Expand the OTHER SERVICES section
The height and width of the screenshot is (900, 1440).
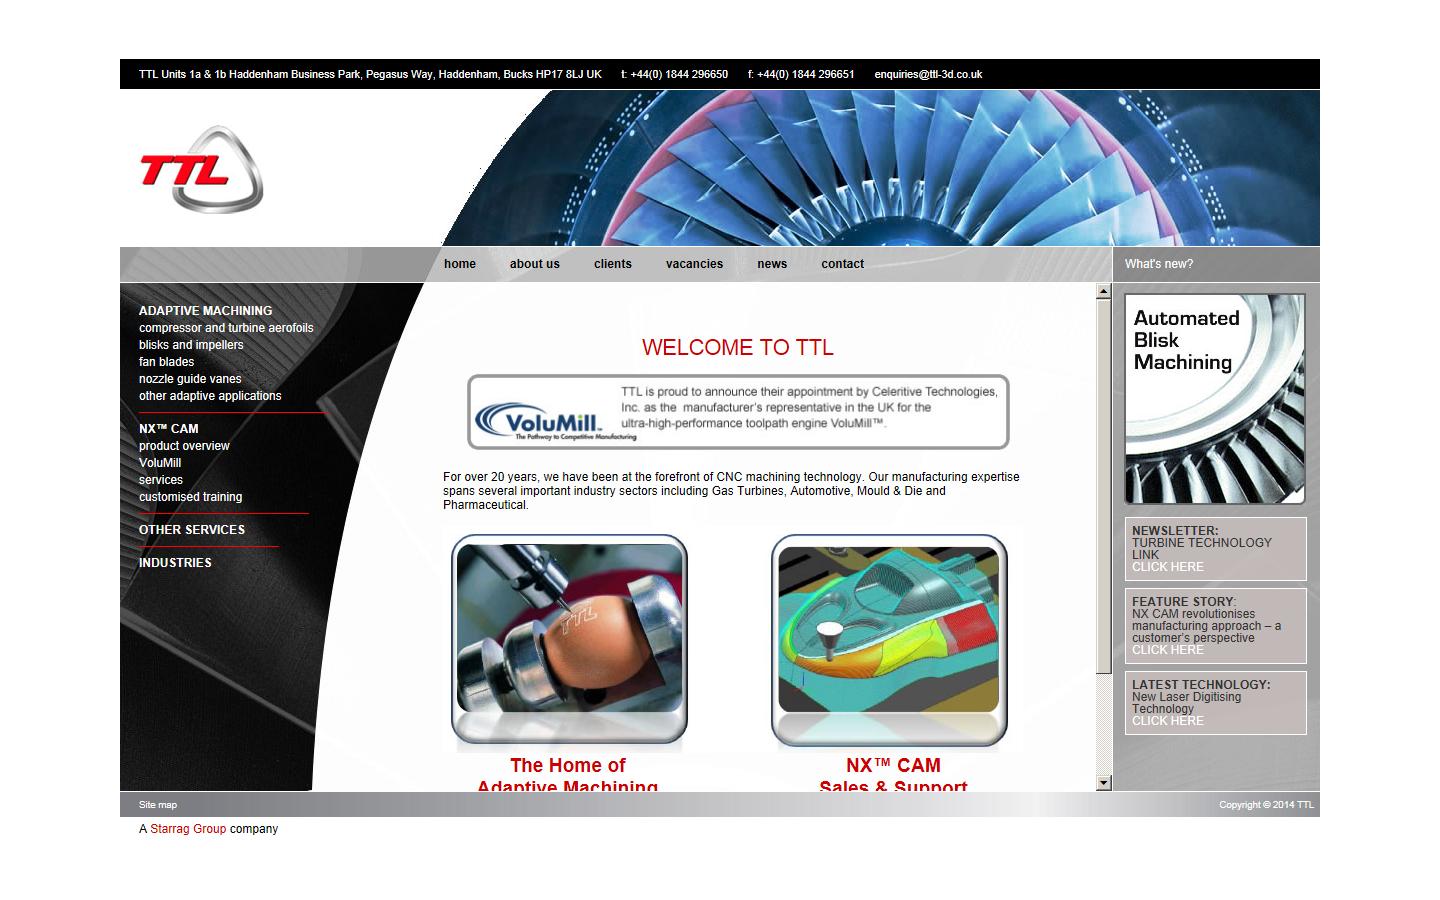192,529
